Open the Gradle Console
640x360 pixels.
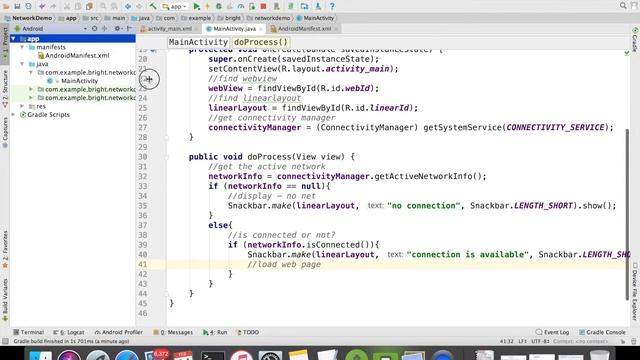coord(602,332)
